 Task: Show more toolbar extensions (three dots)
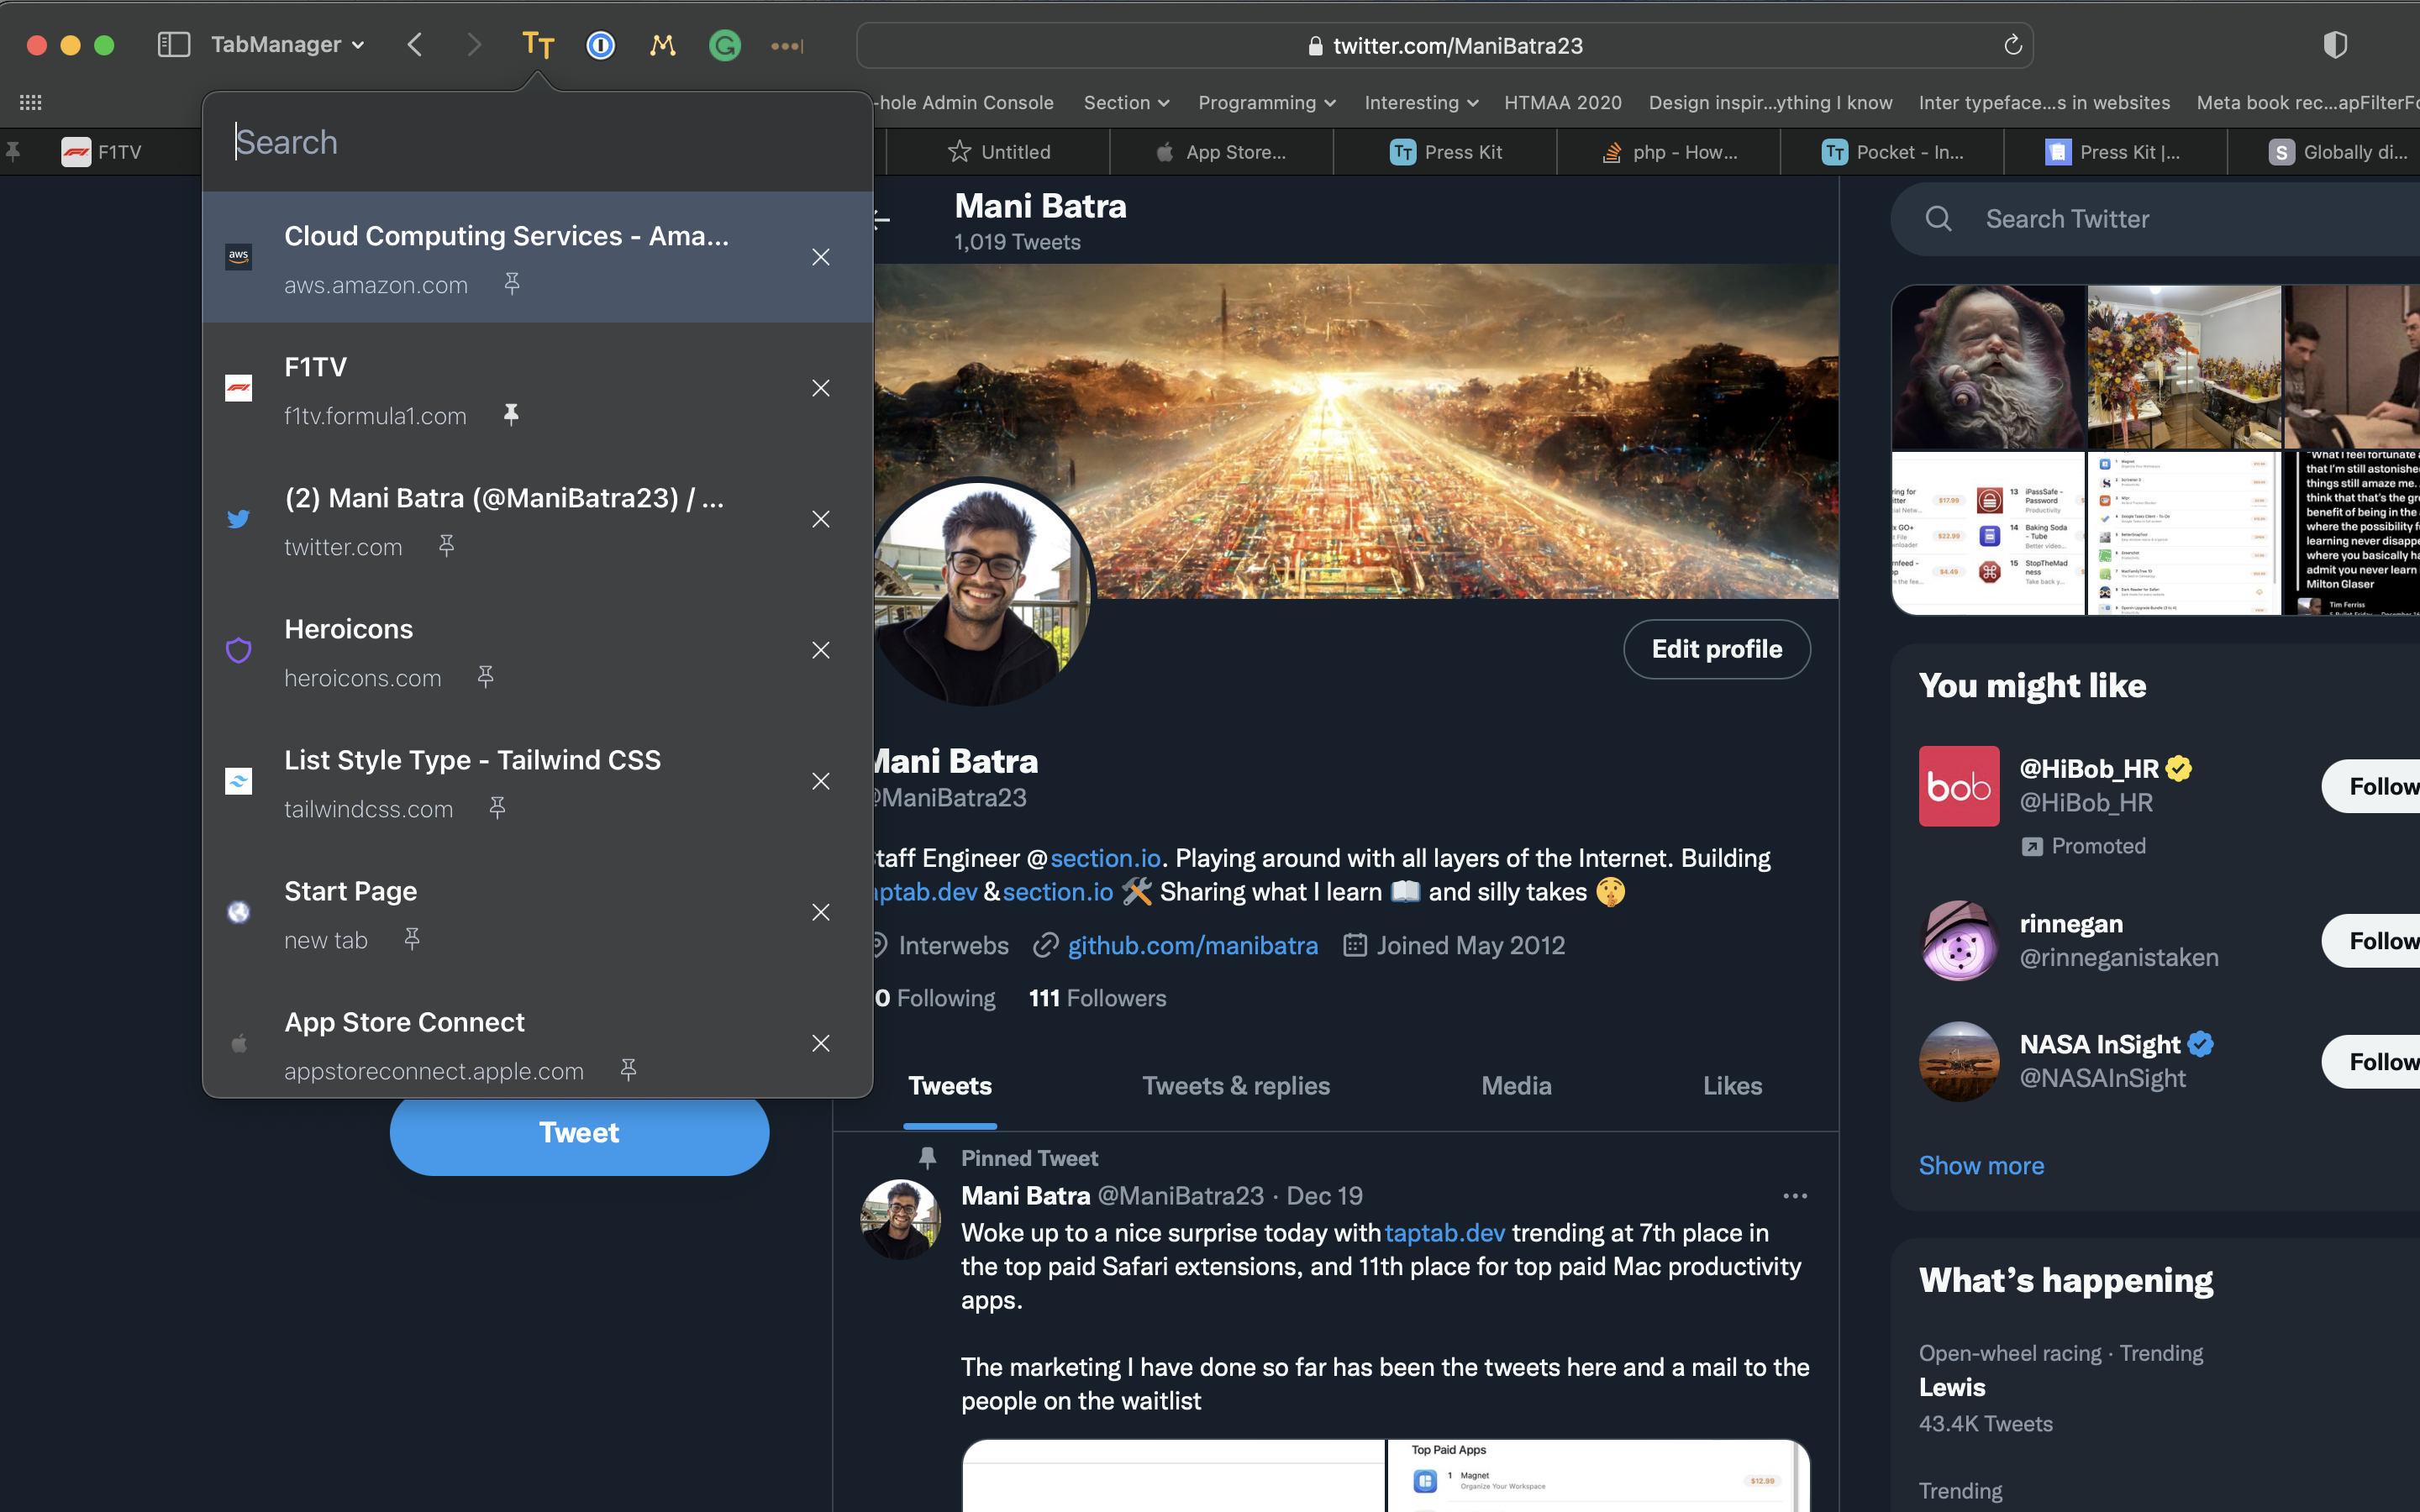click(x=787, y=46)
